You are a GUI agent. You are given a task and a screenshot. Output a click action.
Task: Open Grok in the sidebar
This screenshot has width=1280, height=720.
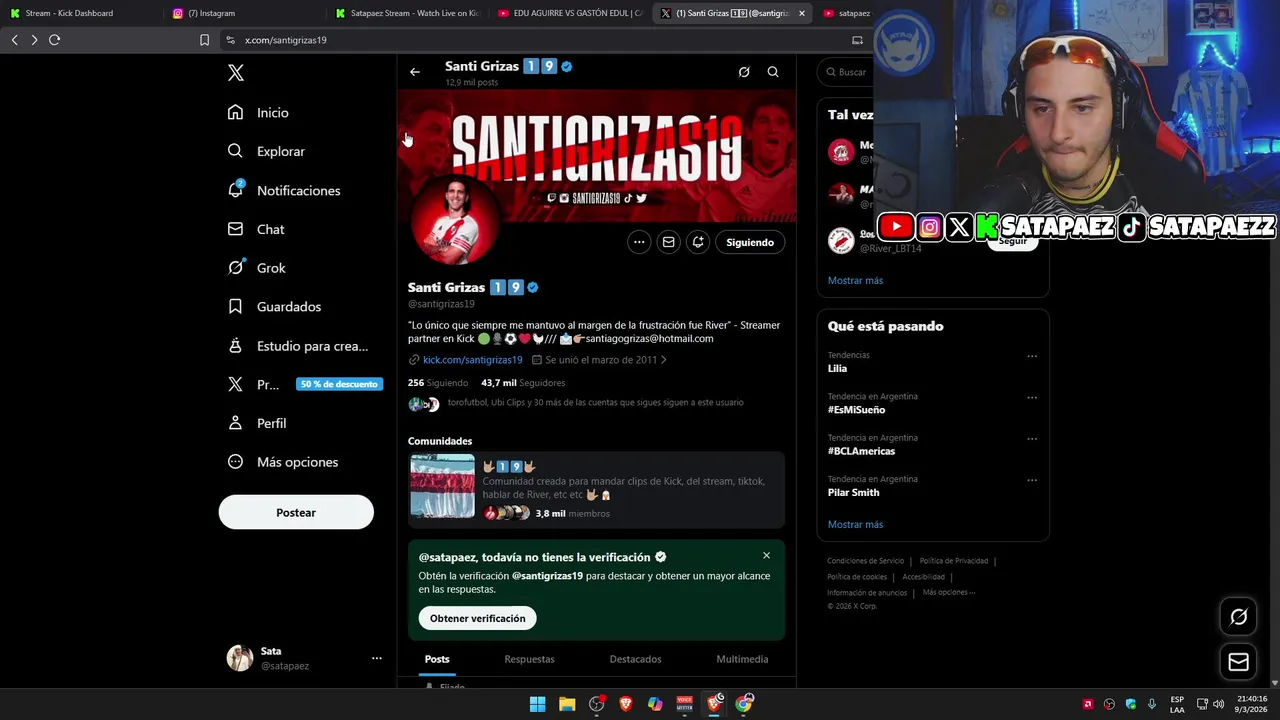(257, 268)
